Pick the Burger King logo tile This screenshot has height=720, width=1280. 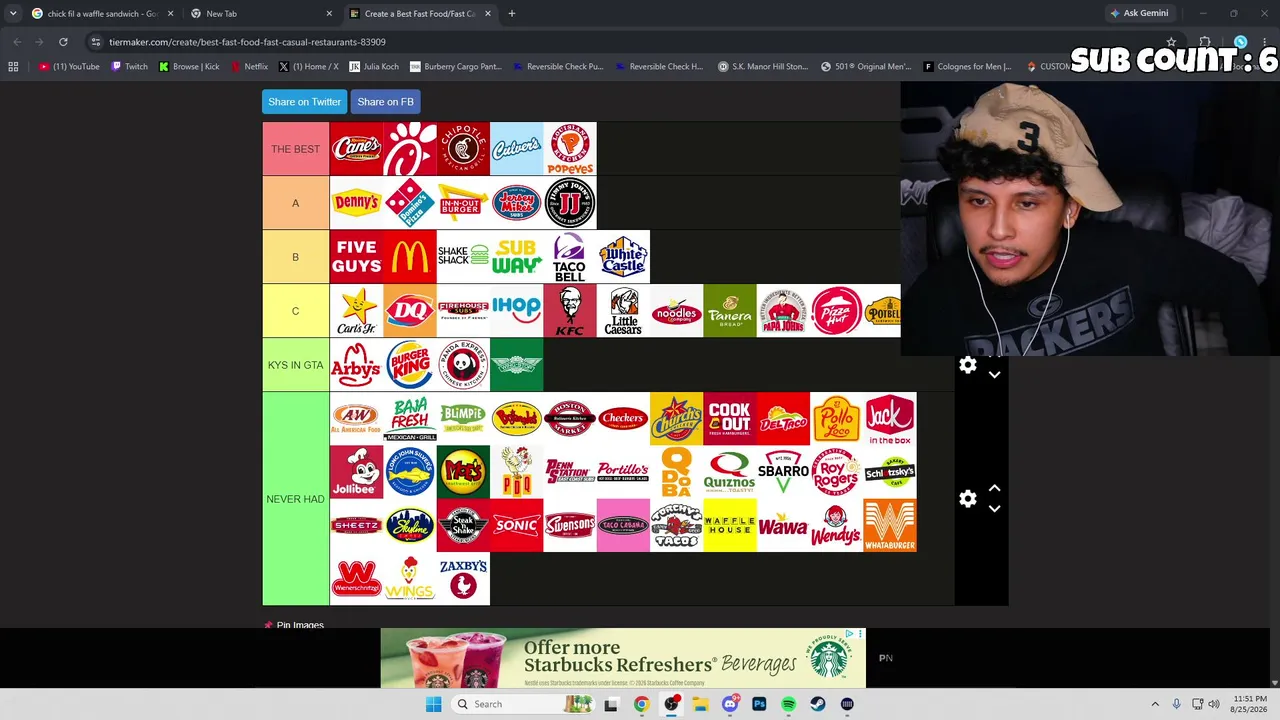[x=410, y=365]
